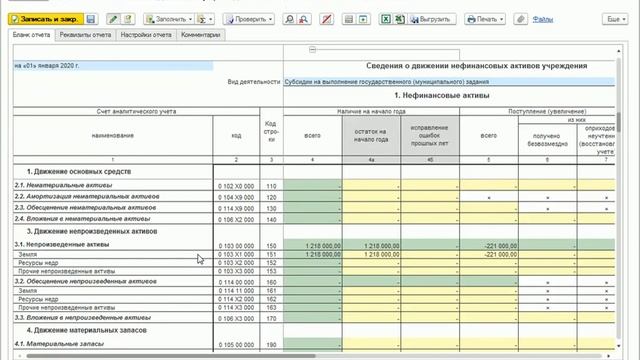
Task: Open the Печать dropdown
Action: 485,19
